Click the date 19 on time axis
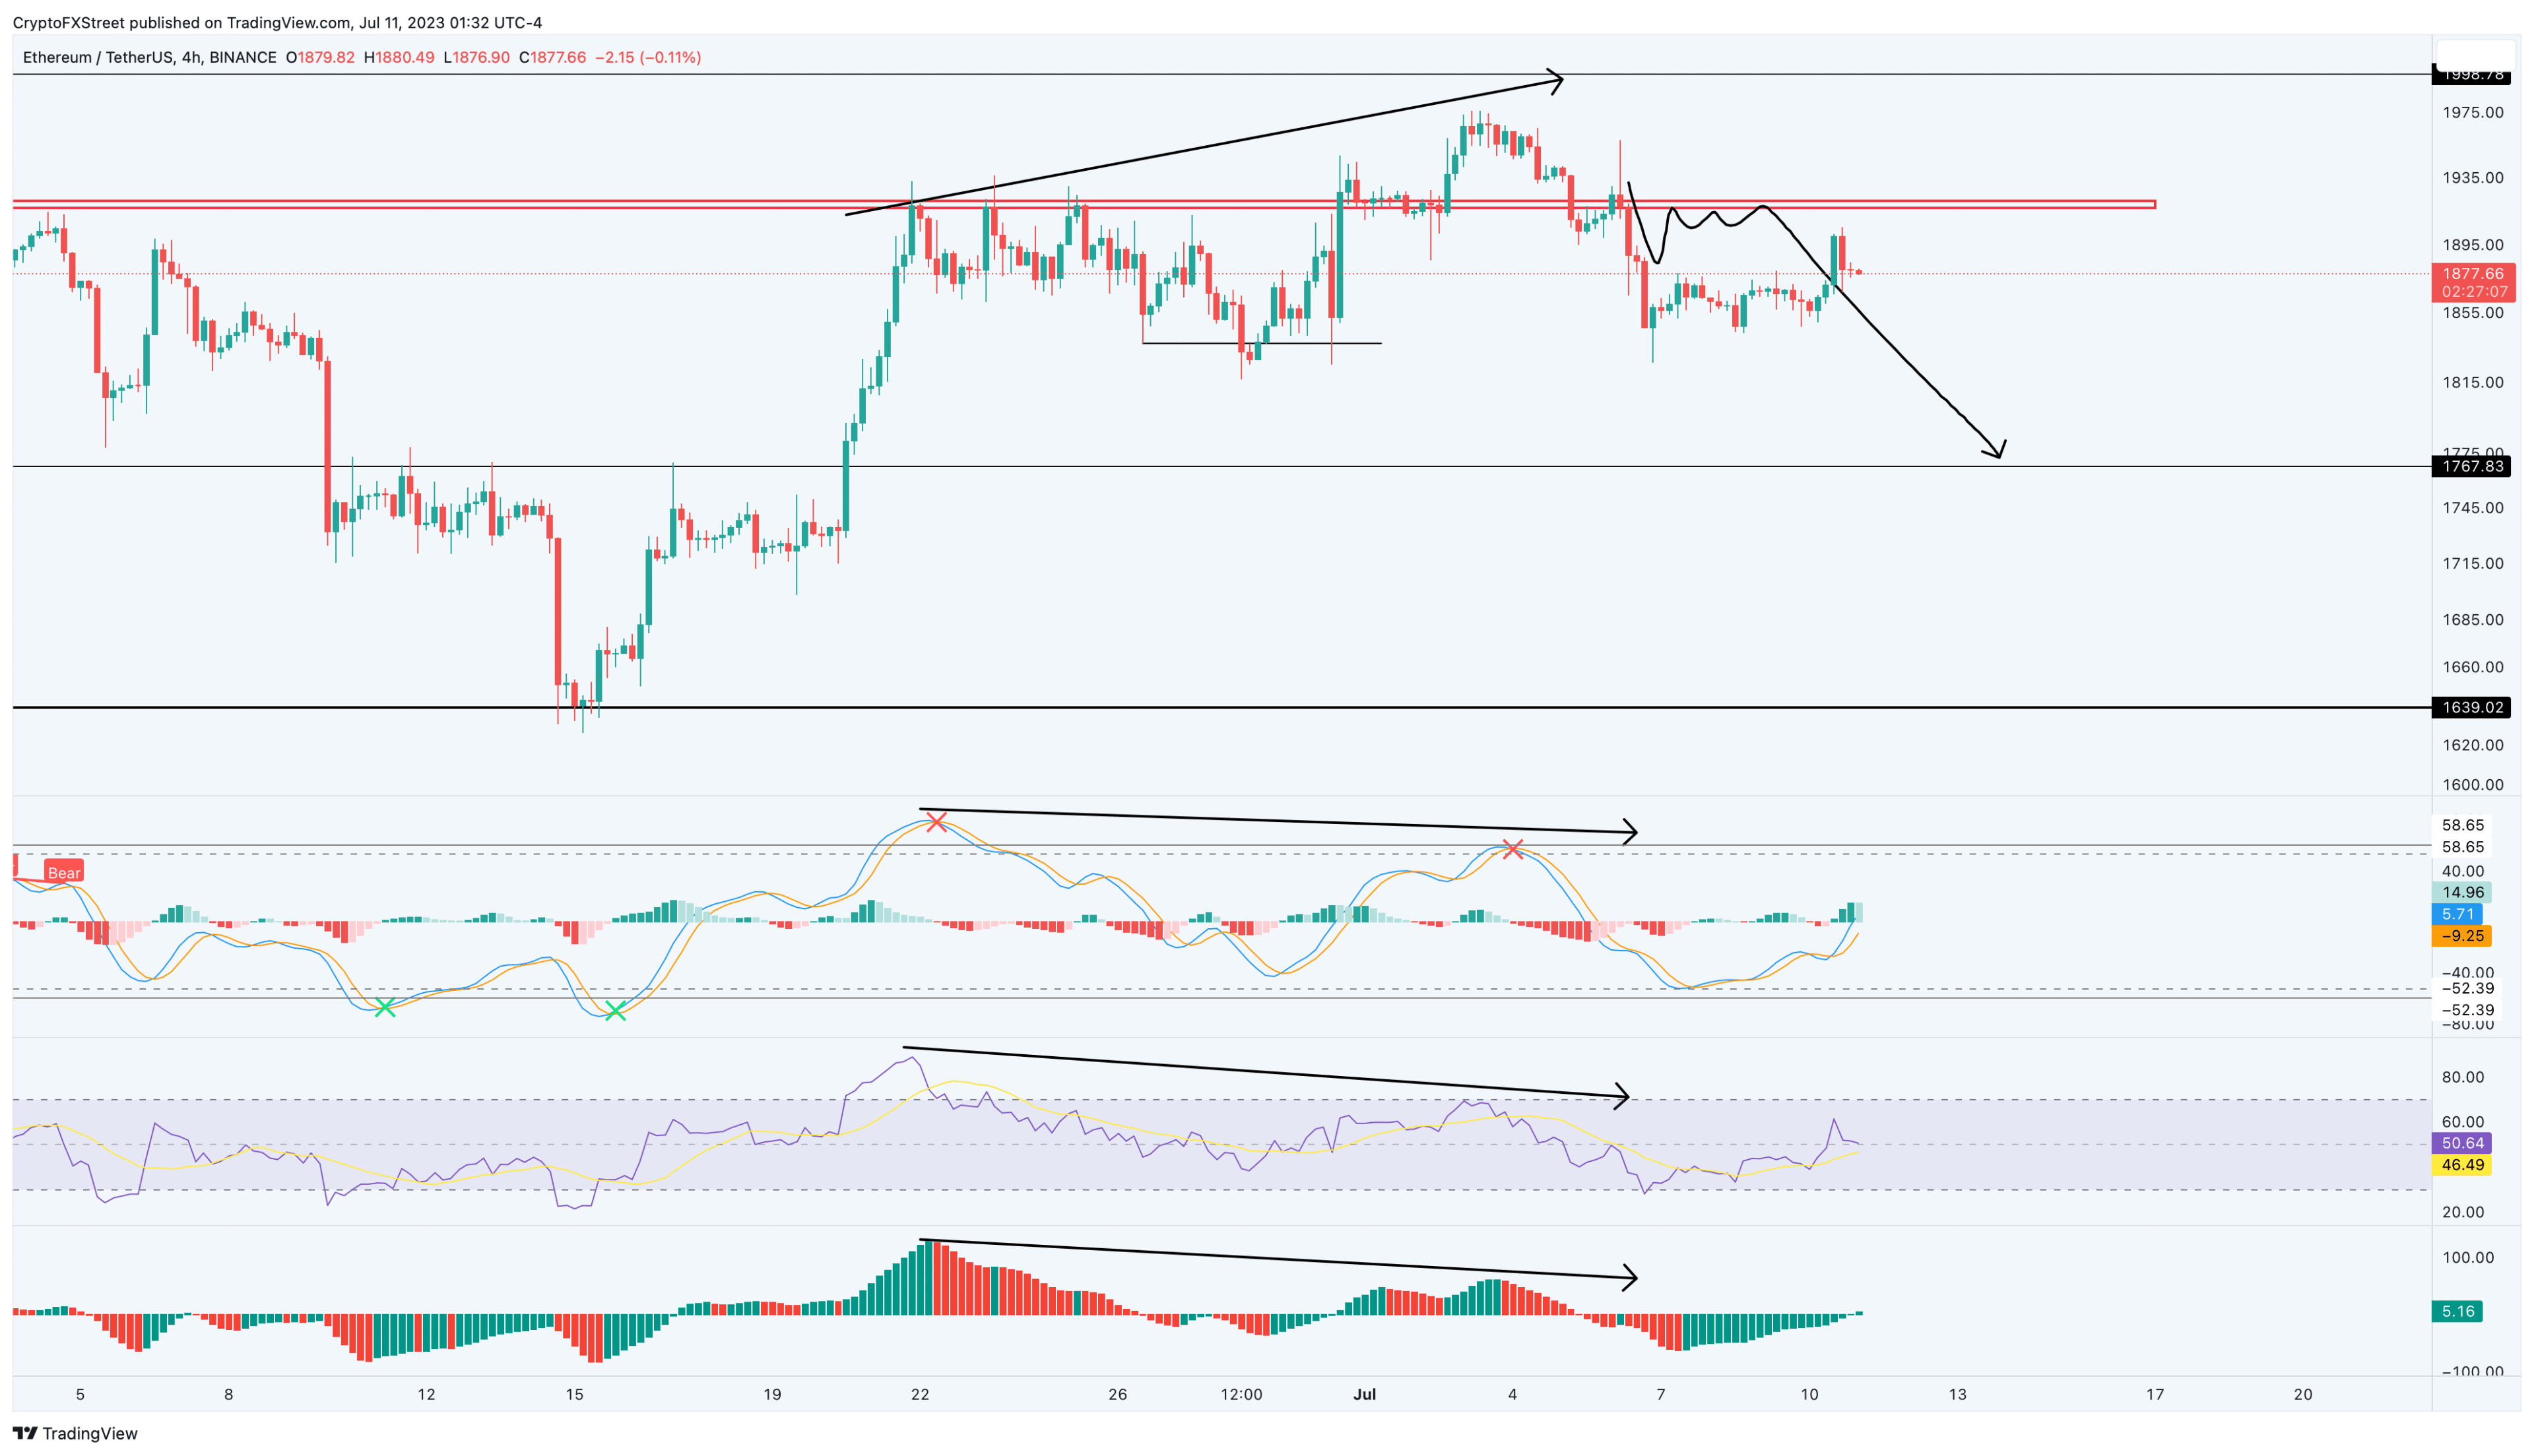This screenshot has height=1456, width=2534. 772,1394
